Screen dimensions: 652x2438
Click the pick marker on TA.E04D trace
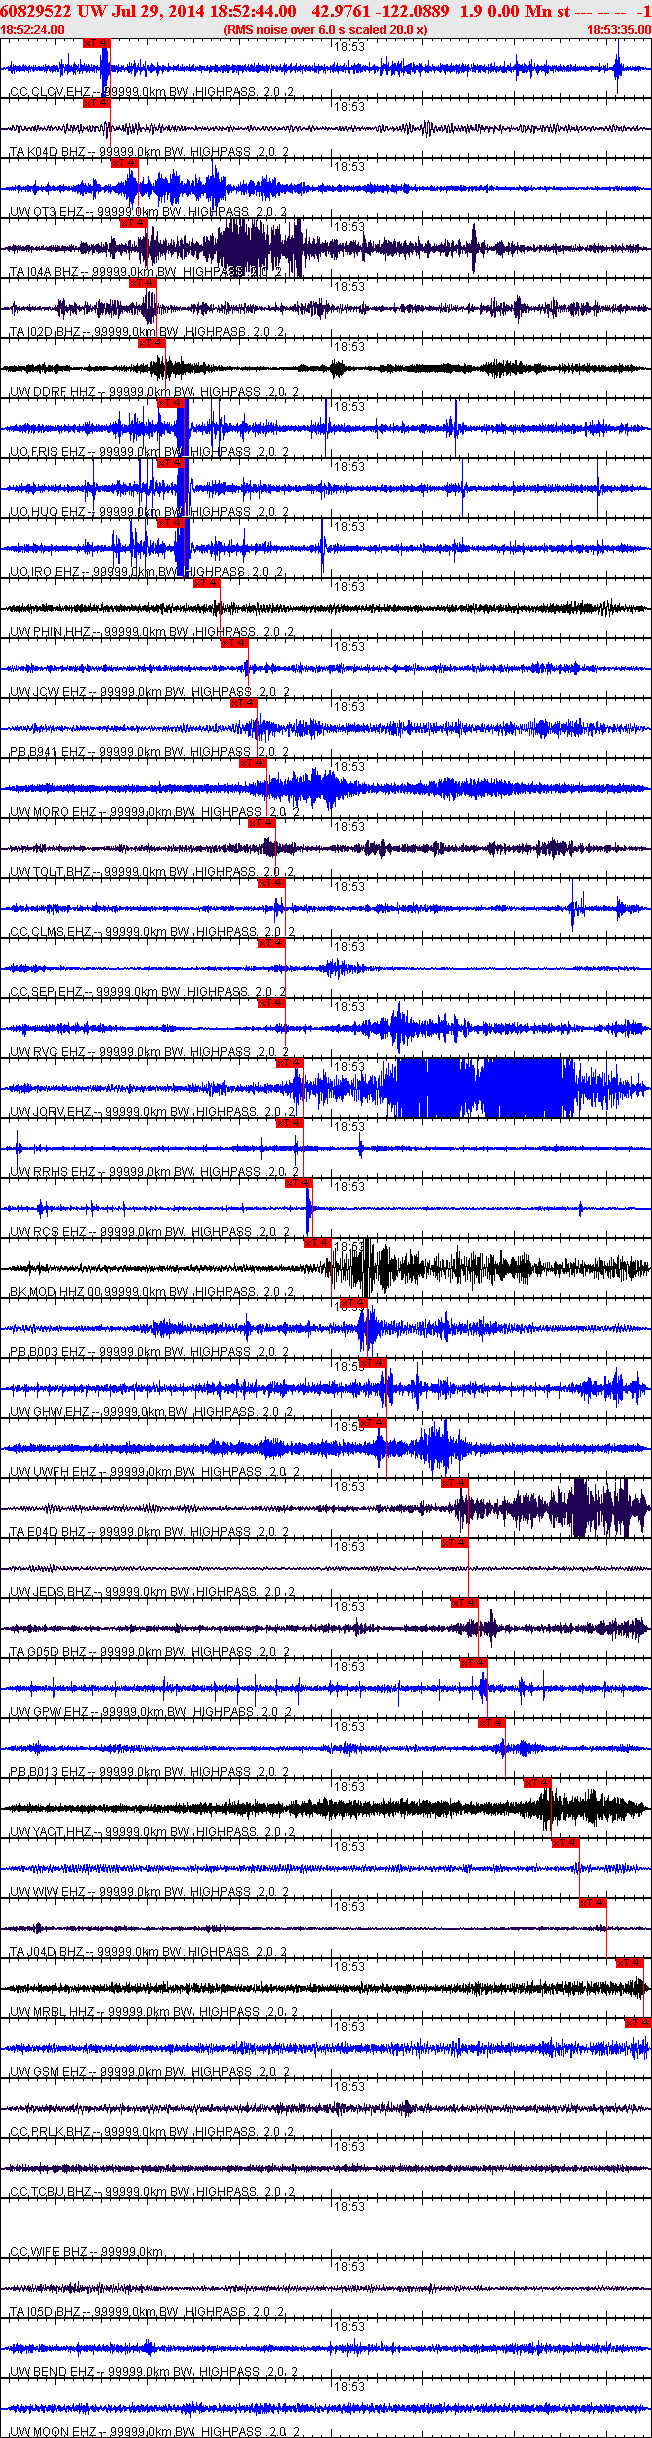[455, 1483]
